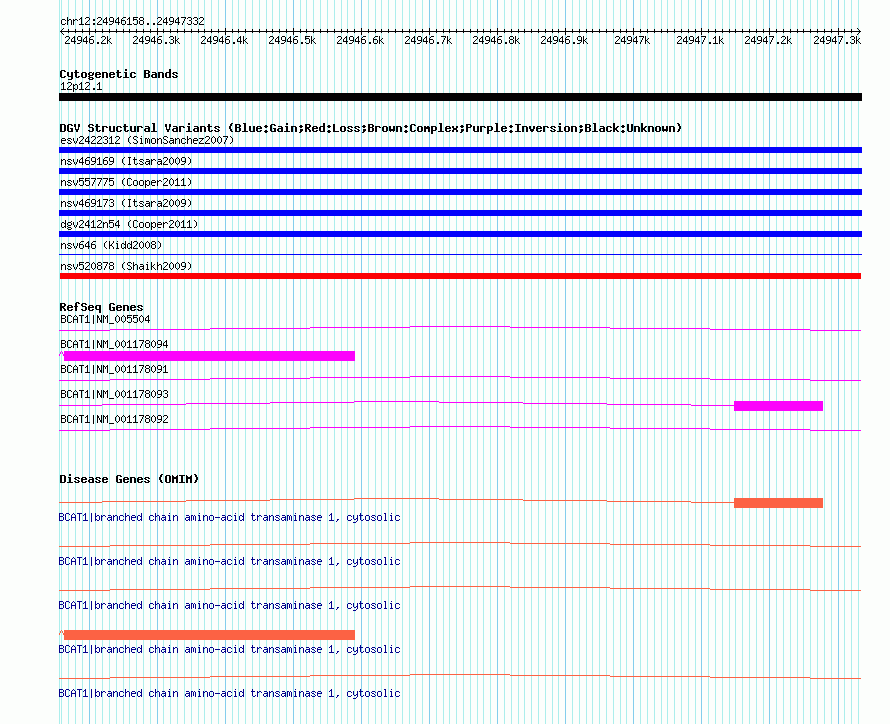Open the BCAT1|NM_001178093 transcript label
The image size is (890, 724).
(114, 394)
